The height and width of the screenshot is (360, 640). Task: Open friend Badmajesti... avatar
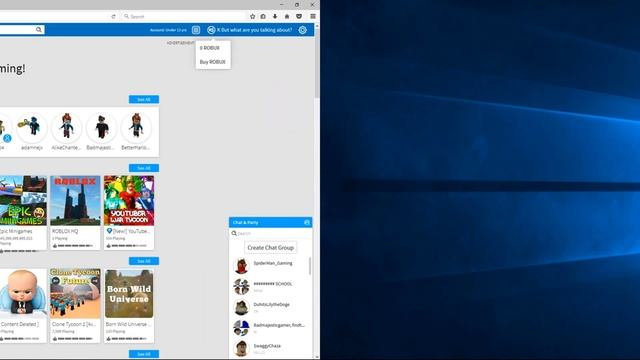pyautogui.click(x=101, y=127)
